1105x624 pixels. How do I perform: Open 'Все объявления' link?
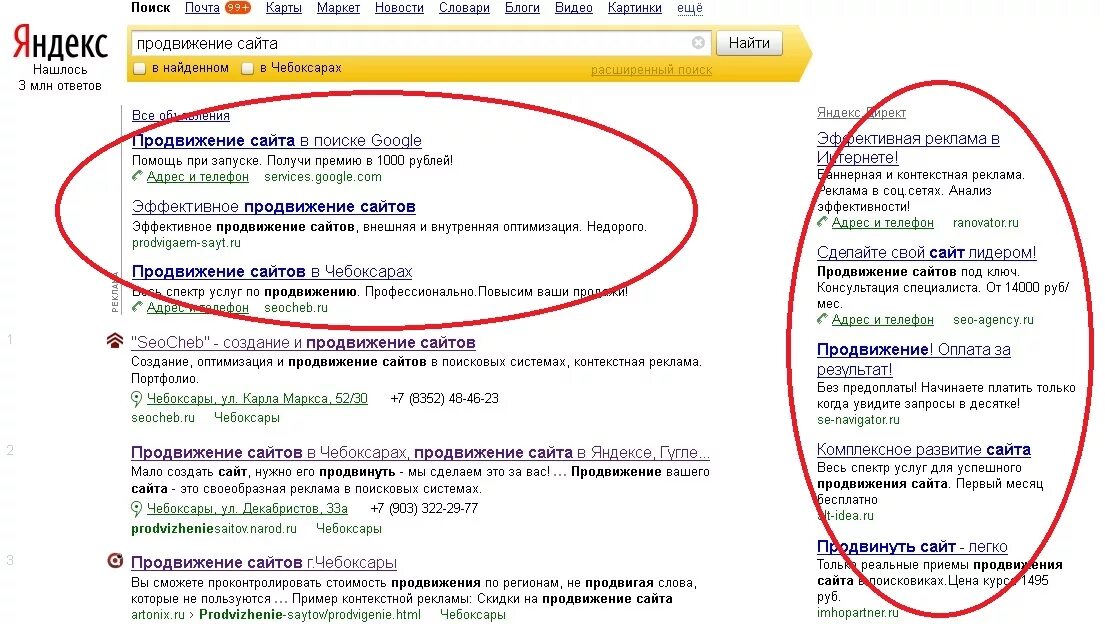coord(180,115)
